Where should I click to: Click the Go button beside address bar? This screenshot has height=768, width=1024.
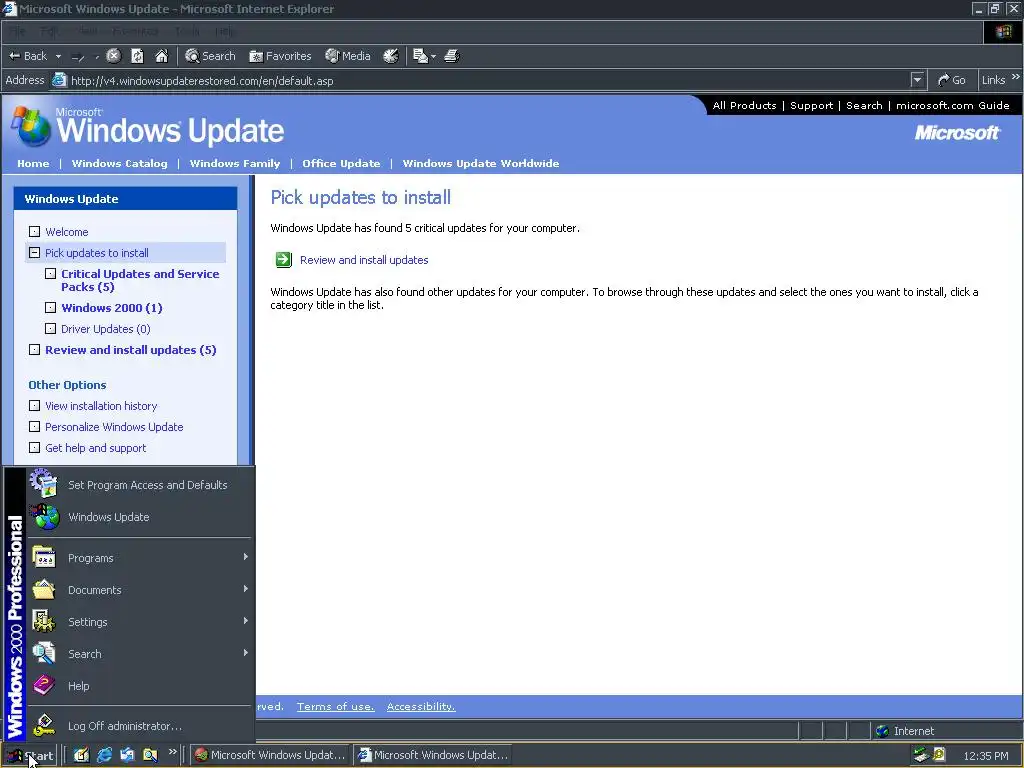point(952,80)
